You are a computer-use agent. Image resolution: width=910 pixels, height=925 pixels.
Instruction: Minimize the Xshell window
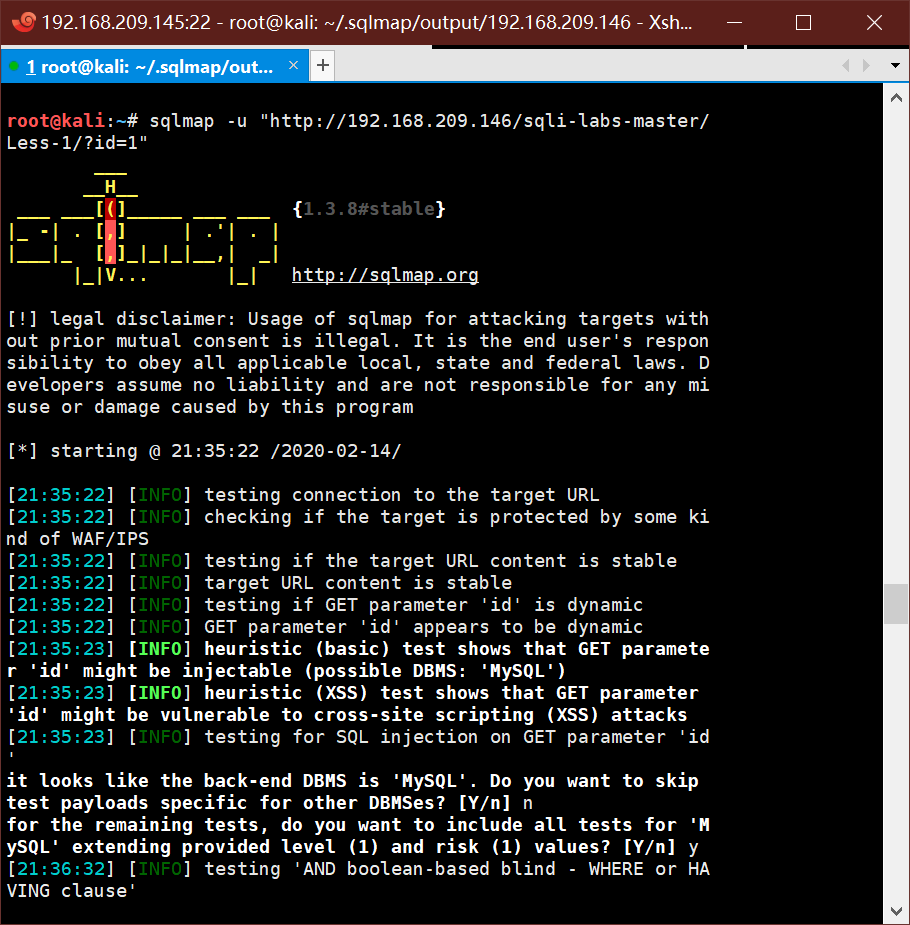tap(734, 22)
